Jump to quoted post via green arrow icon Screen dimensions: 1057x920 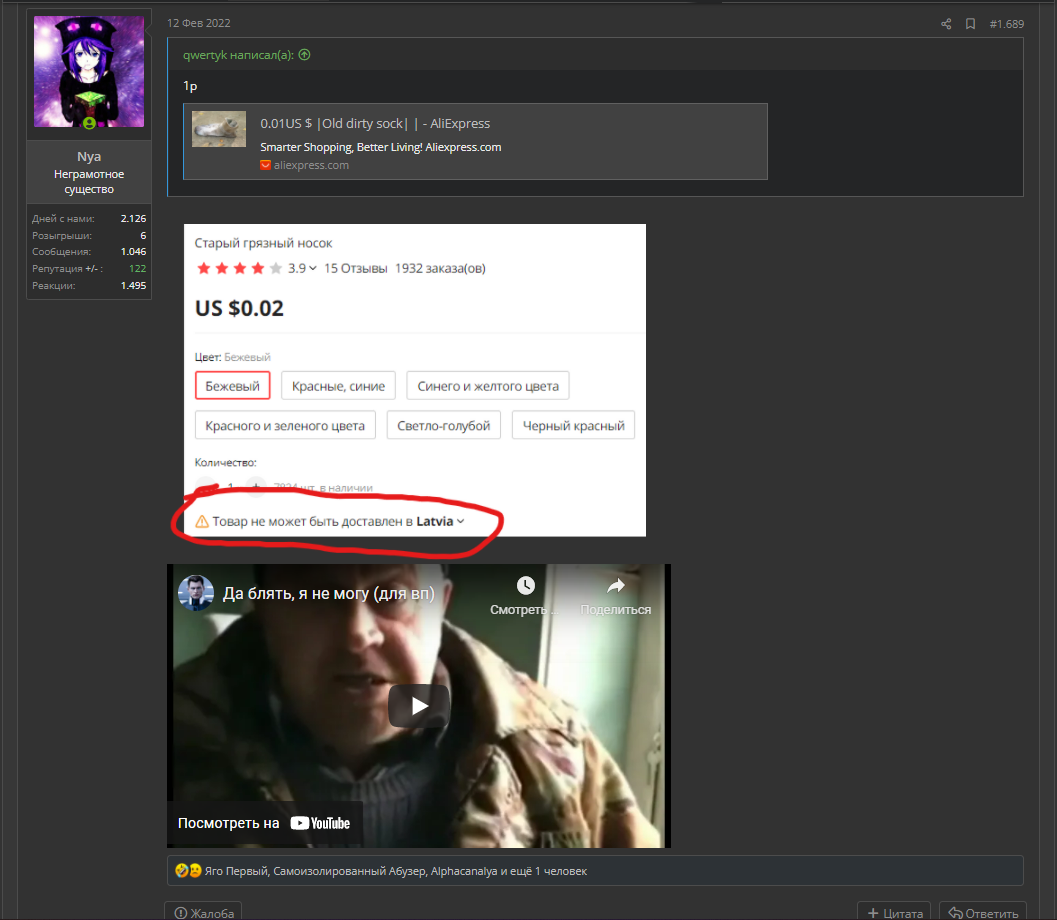pyautogui.click(x=305, y=55)
